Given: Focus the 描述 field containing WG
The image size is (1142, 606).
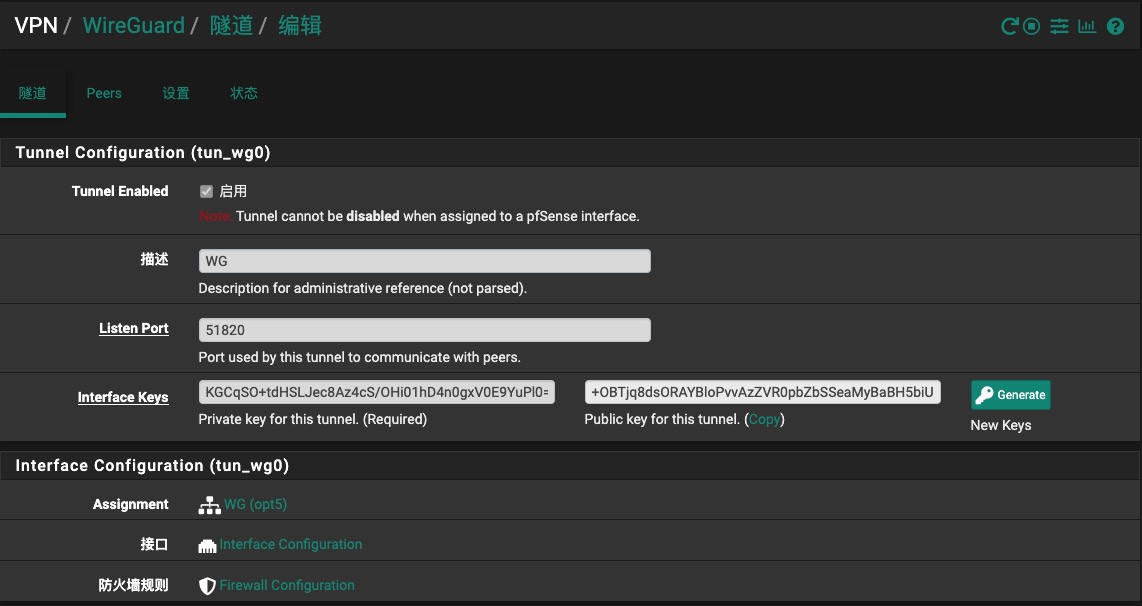Looking at the screenshot, I should (424, 261).
